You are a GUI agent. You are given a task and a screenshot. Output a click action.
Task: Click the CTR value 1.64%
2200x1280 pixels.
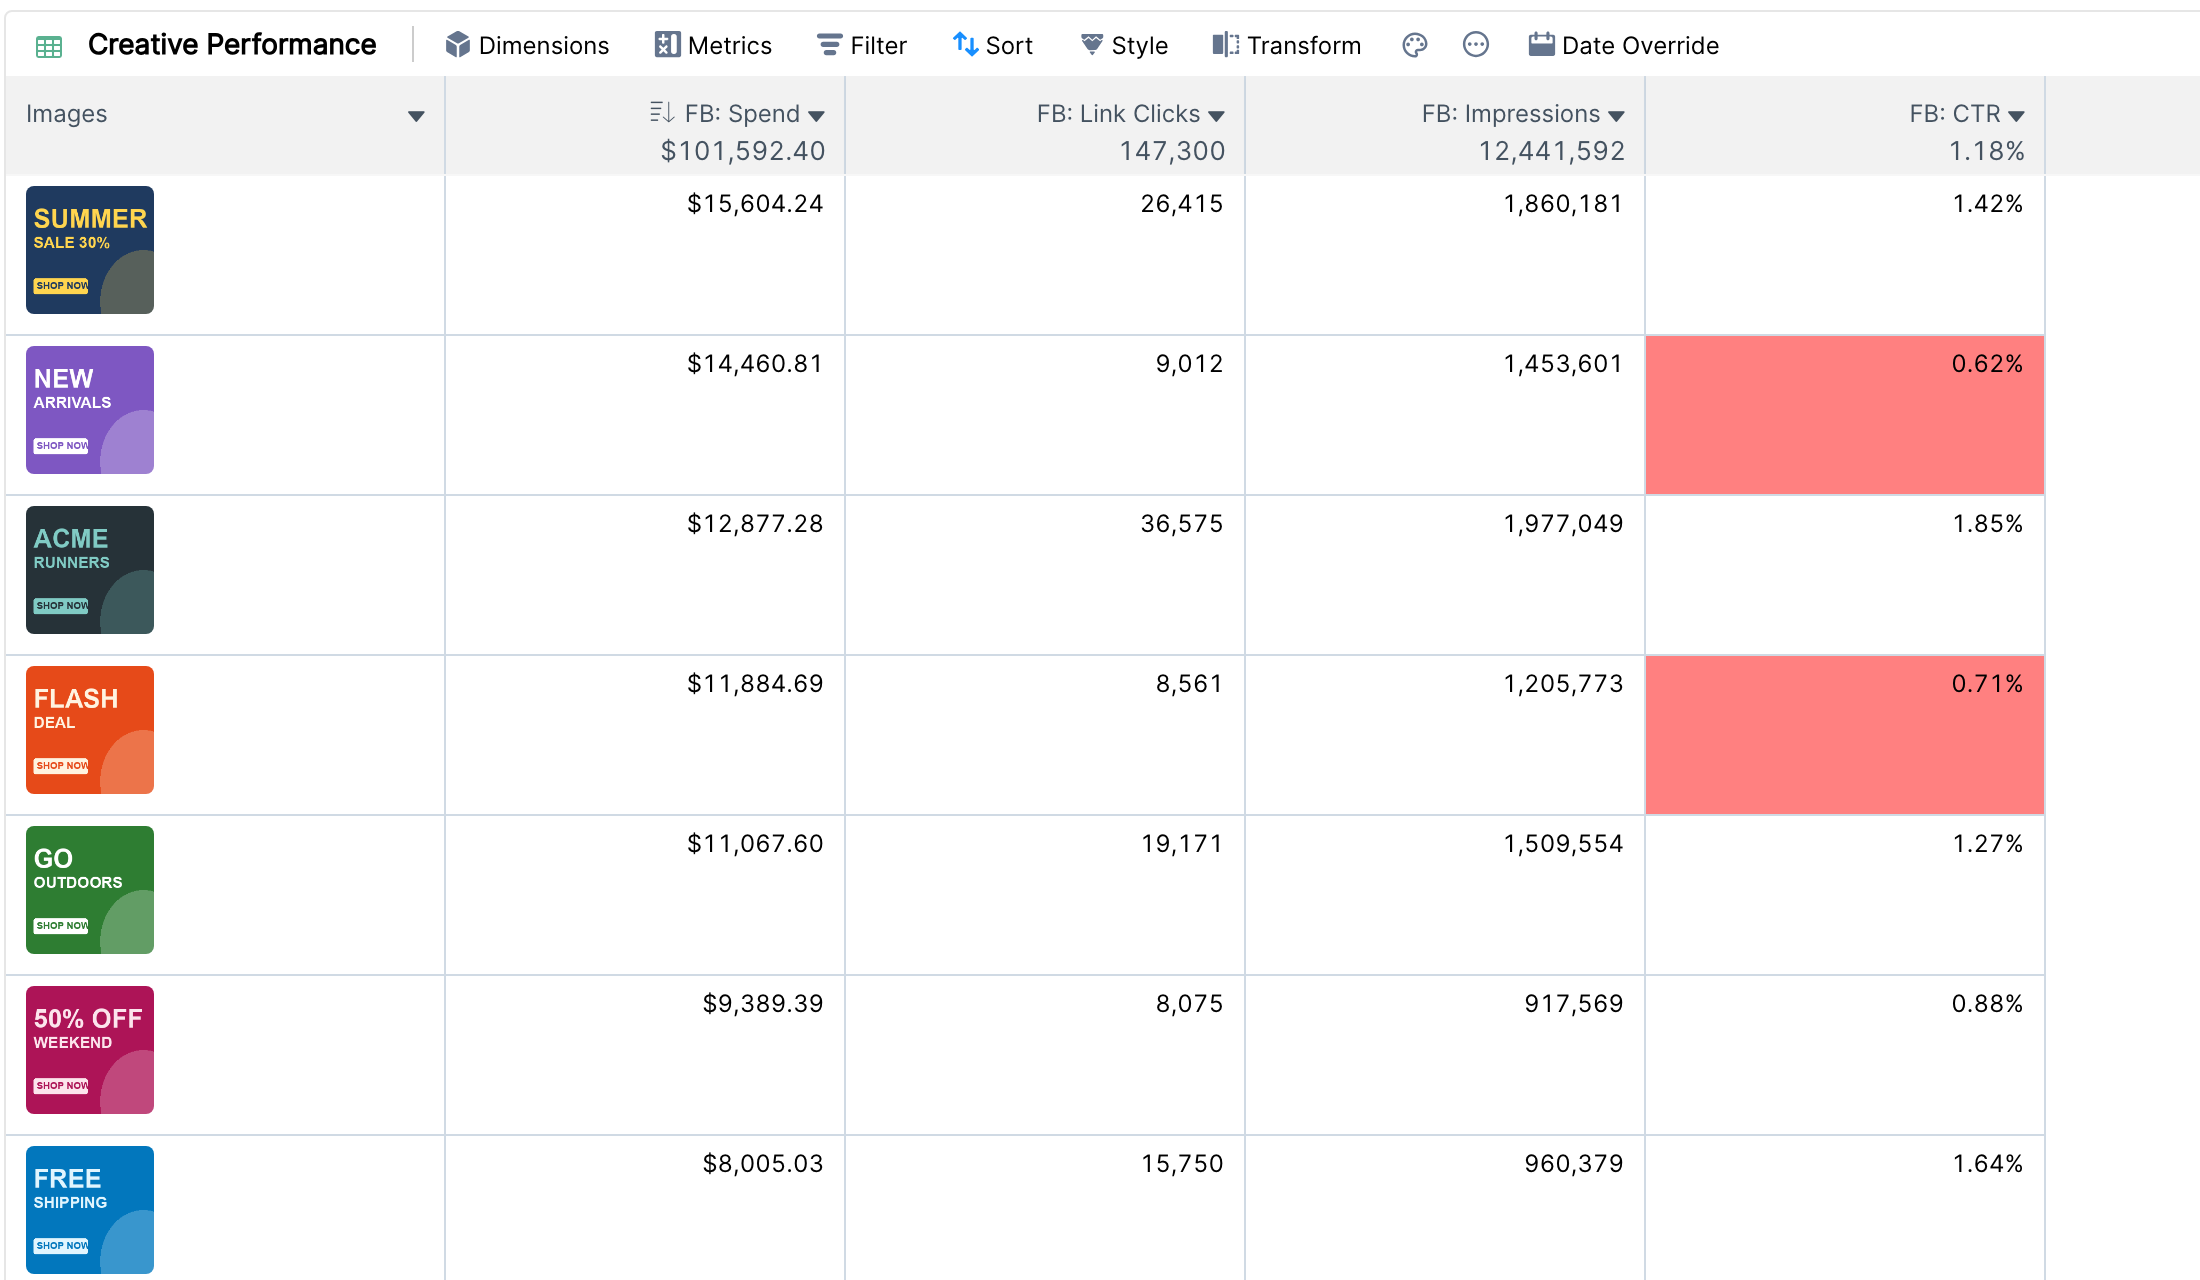(x=1988, y=1164)
